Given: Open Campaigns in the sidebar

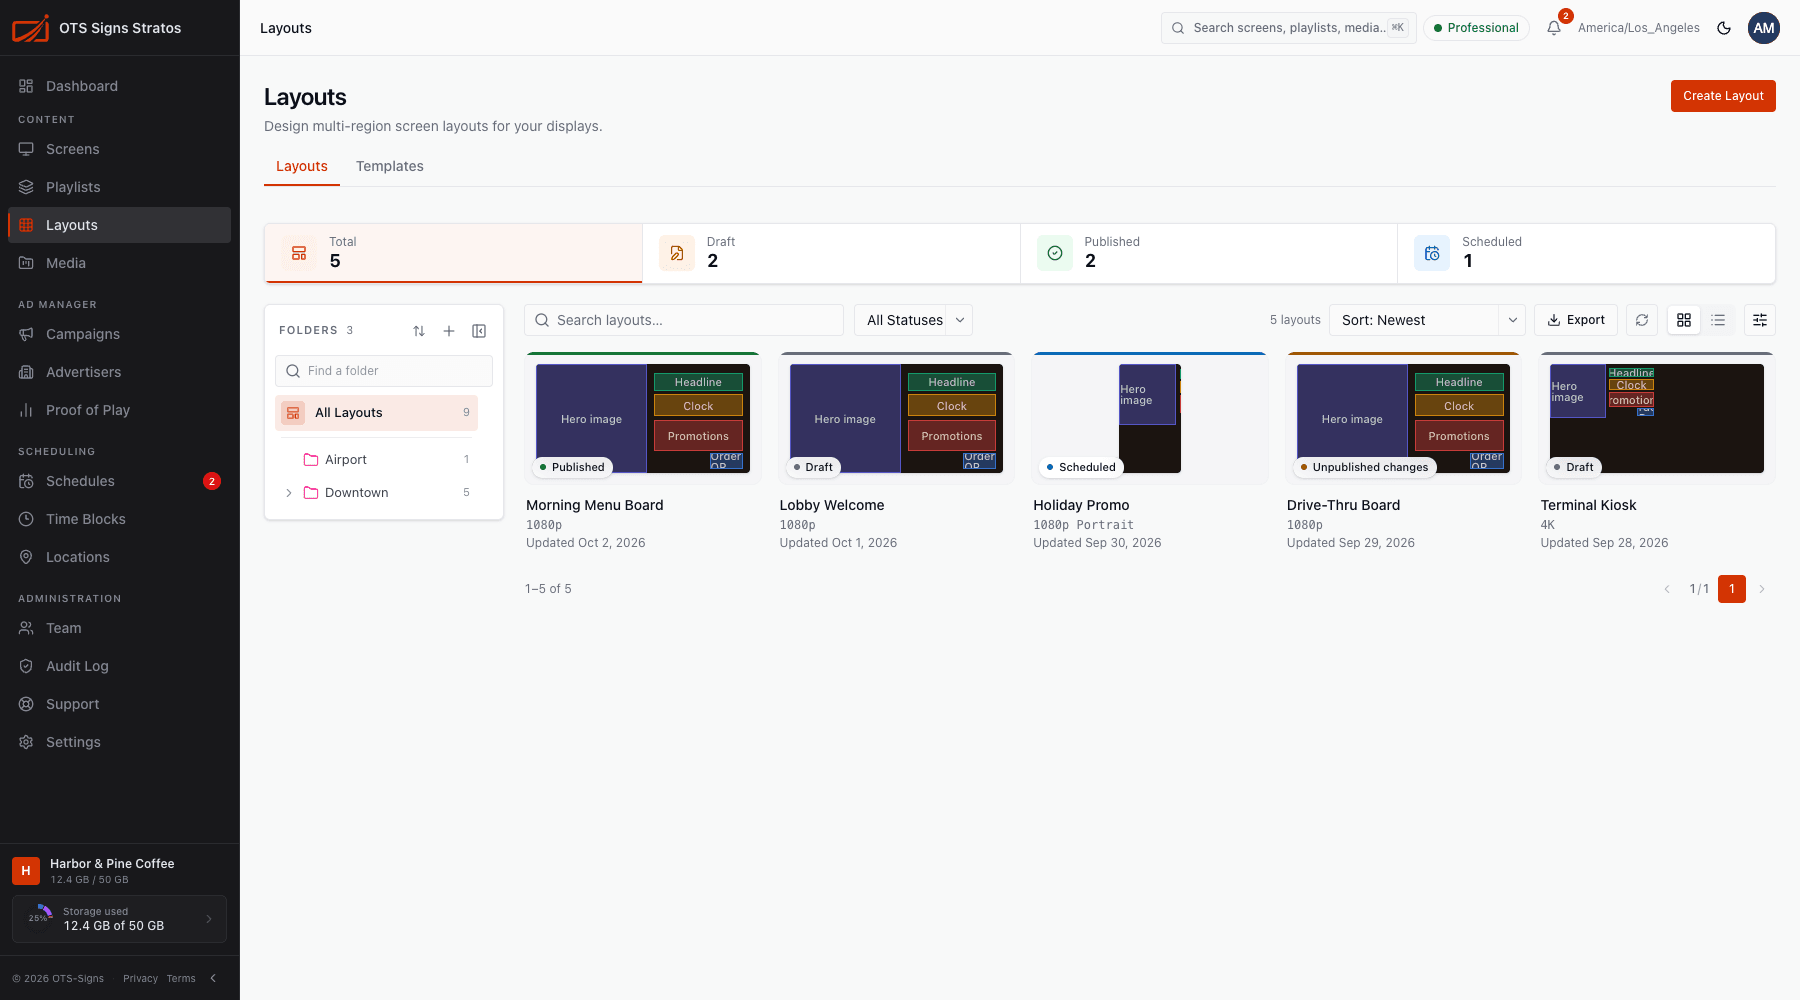Looking at the screenshot, I should [x=120, y=334].
